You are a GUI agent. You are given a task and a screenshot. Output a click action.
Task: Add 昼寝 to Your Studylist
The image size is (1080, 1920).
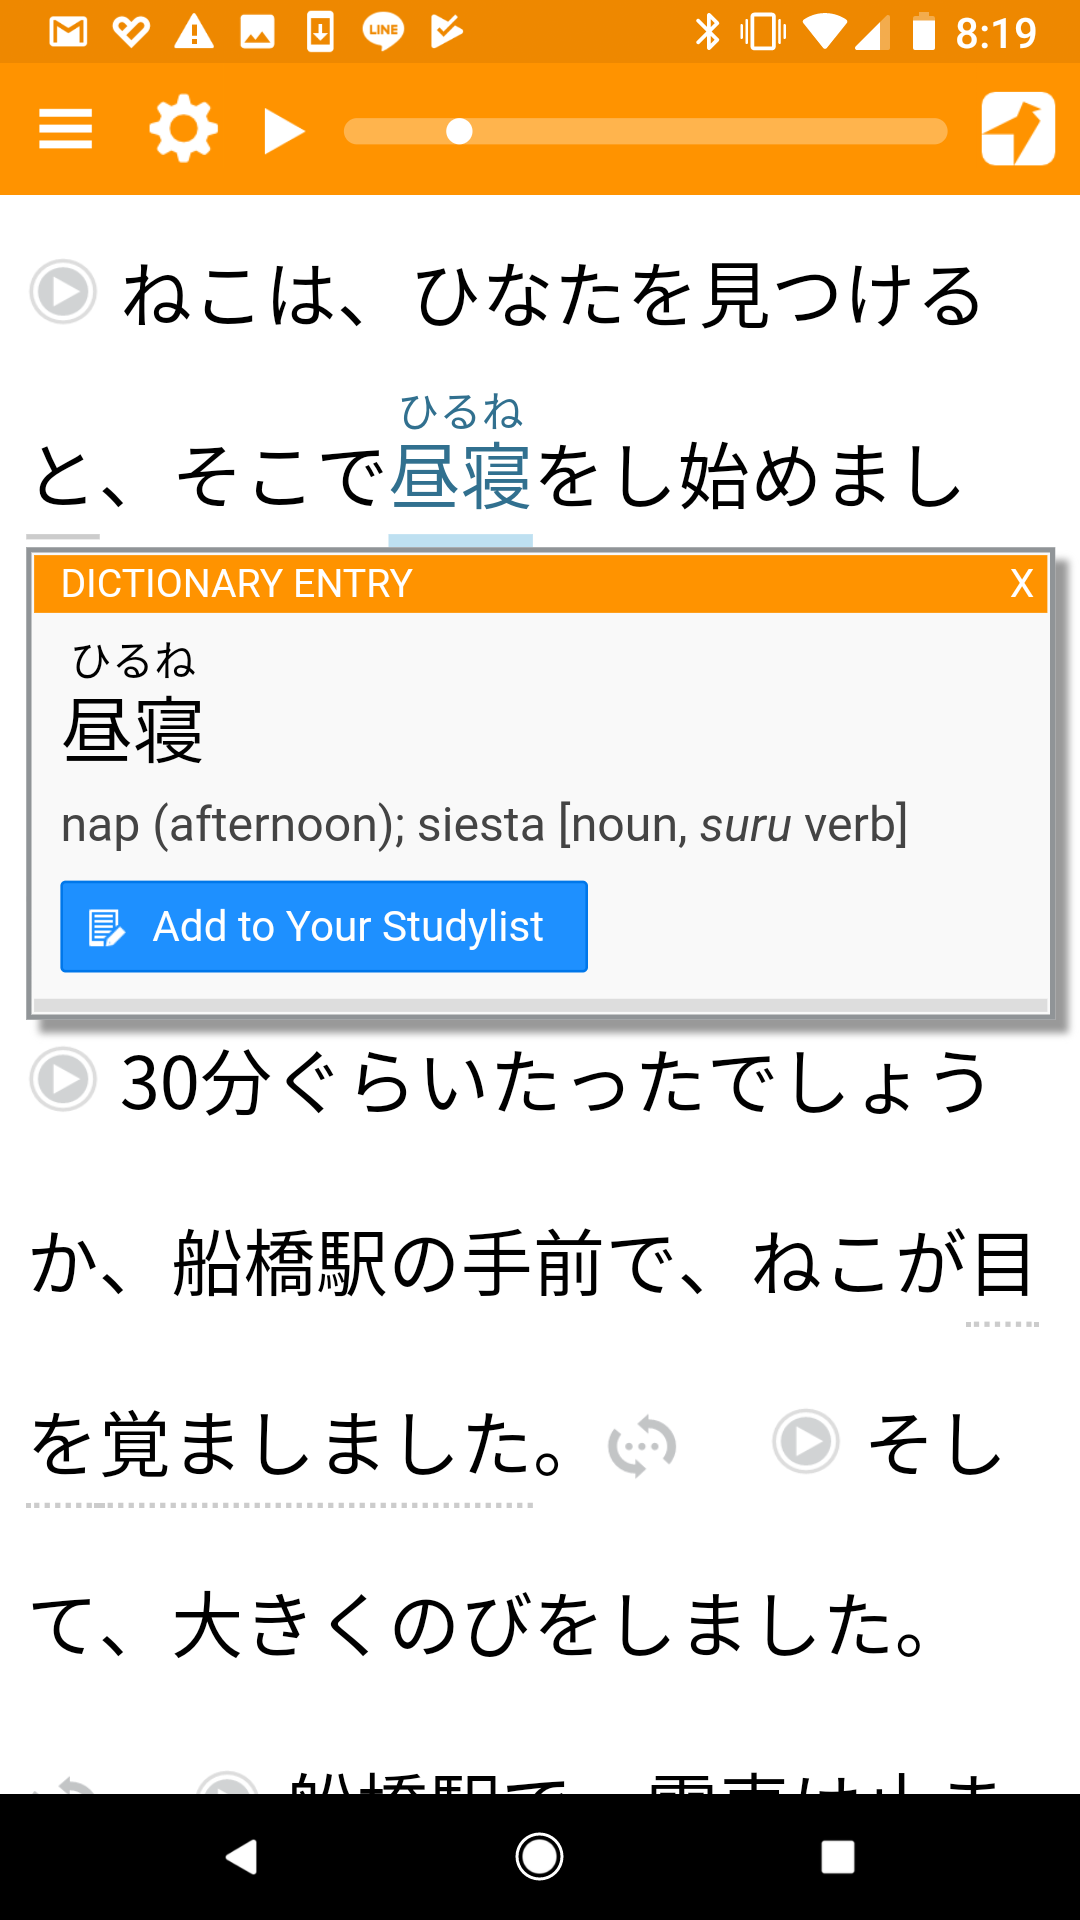324,926
